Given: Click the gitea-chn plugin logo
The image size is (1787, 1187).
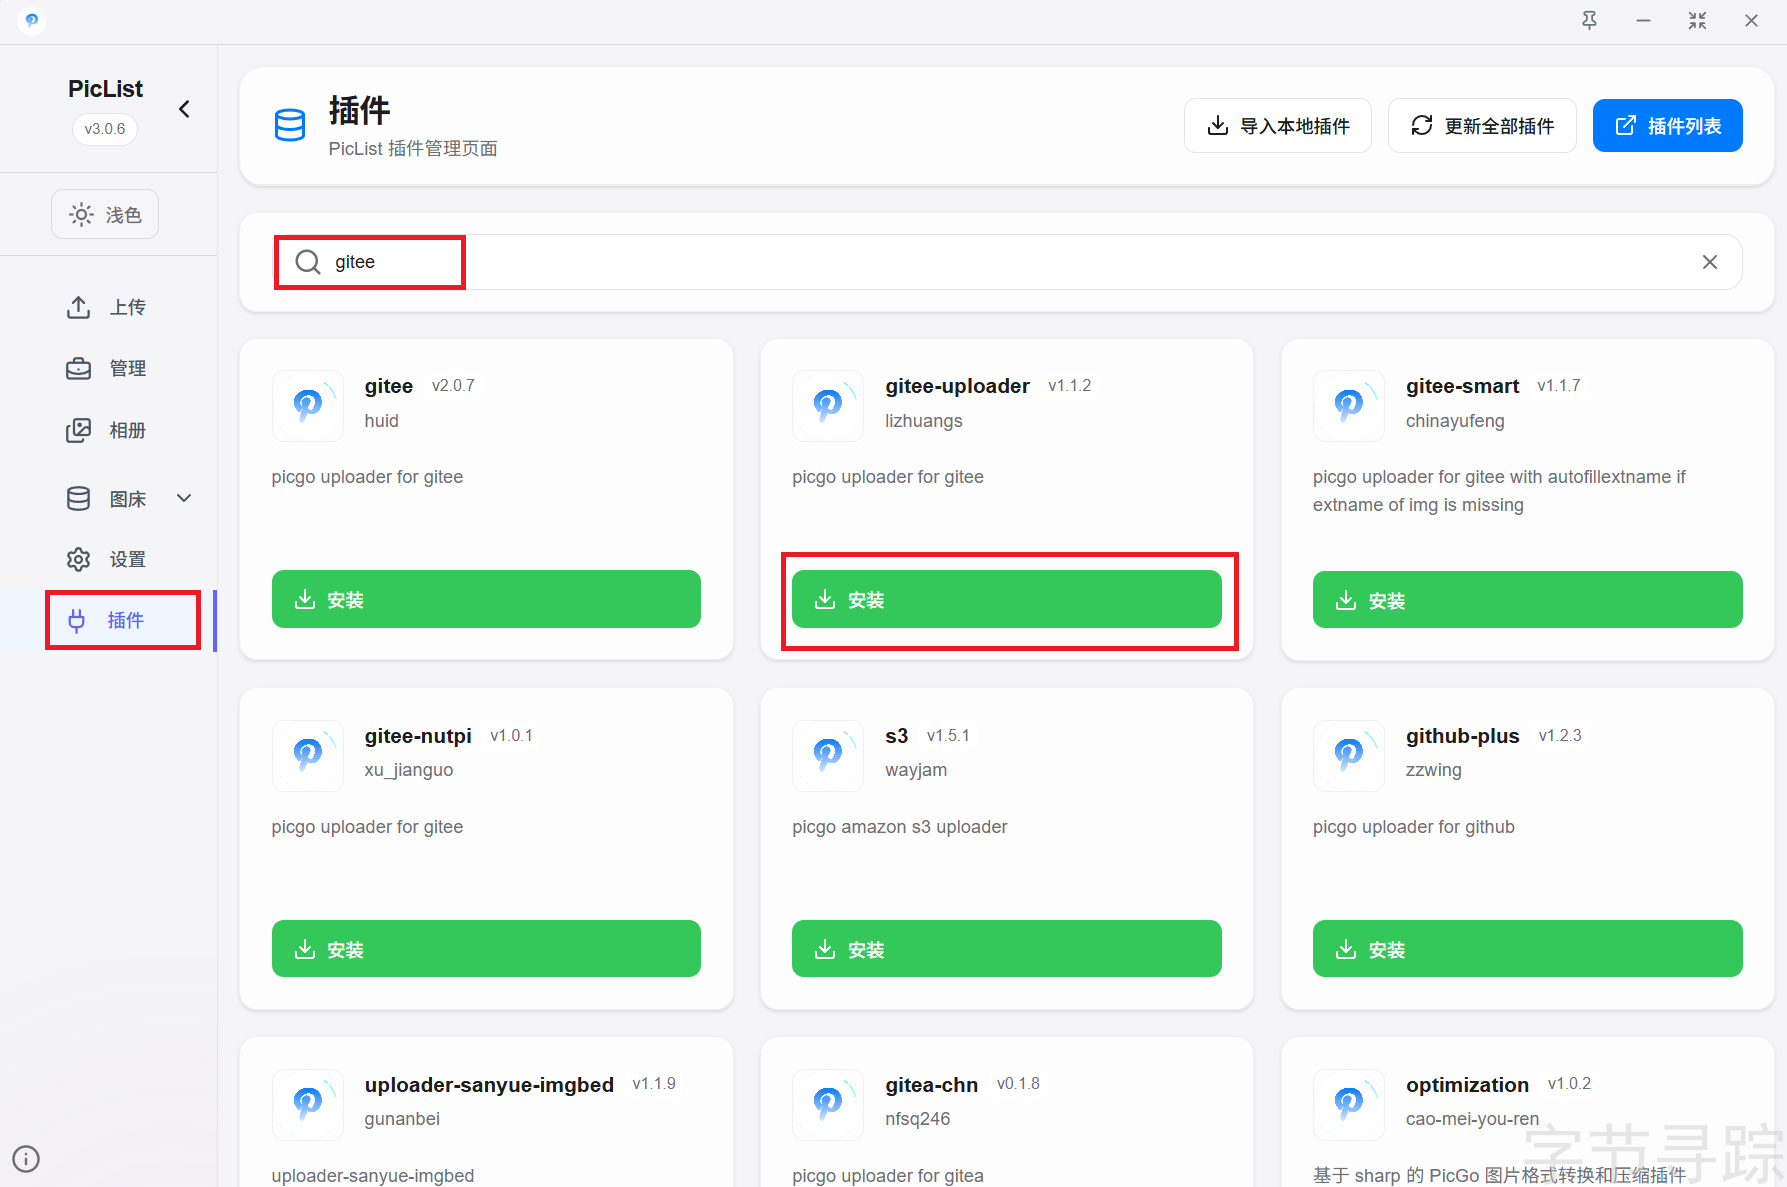Looking at the screenshot, I should 828,1104.
